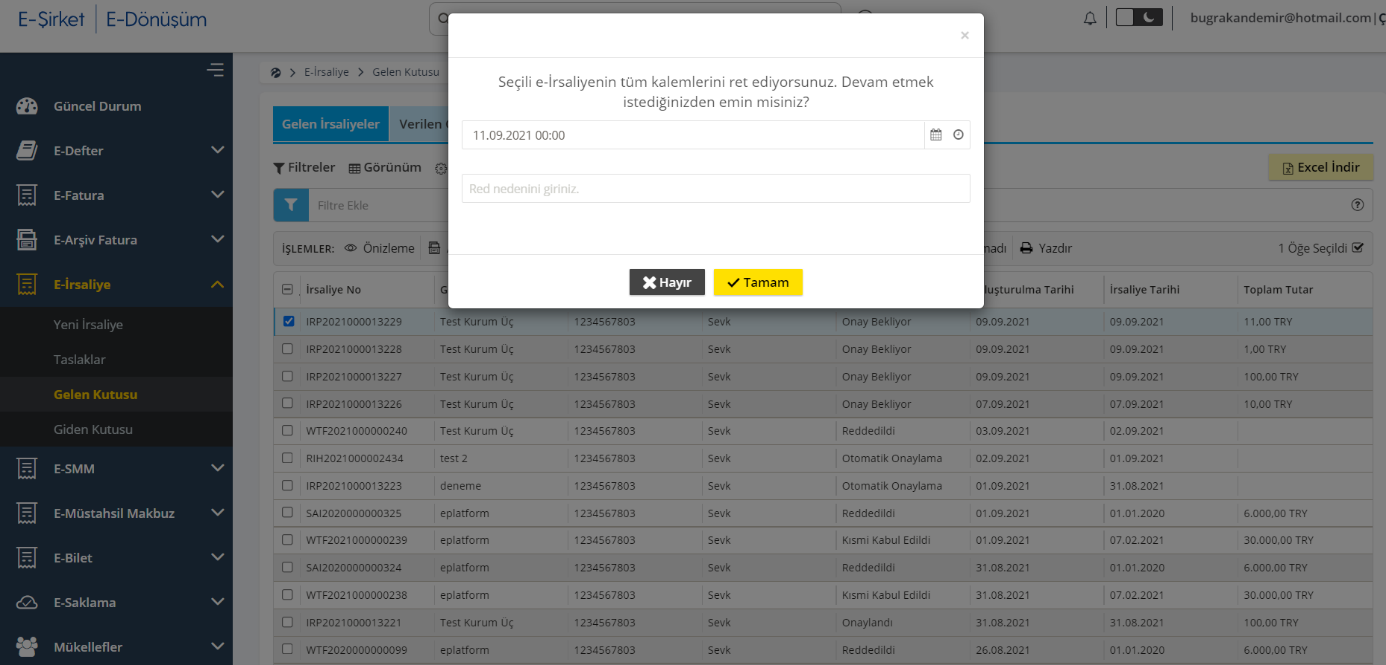Confirm rejection with Tamam button
The image size is (1386, 665).
[758, 282]
